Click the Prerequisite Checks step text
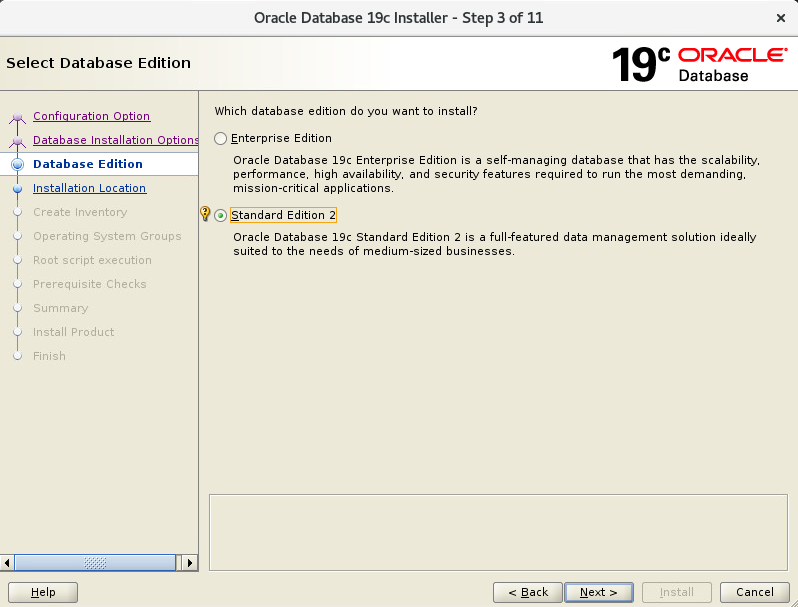The width and height of the screenshot is (798, 607). click(x=90, y=284)
